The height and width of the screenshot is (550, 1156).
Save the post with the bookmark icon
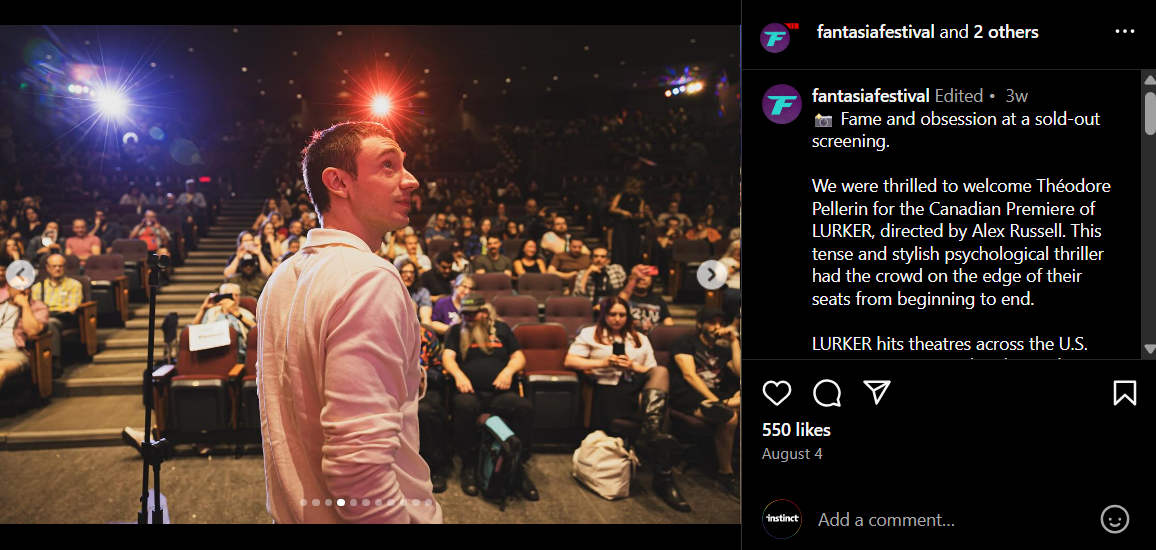tap(1124, 393)
